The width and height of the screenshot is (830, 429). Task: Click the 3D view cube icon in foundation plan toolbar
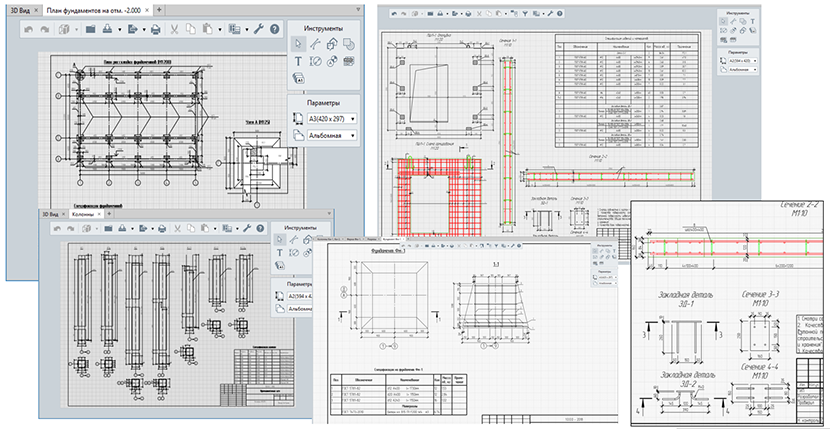tap(63, 29)
